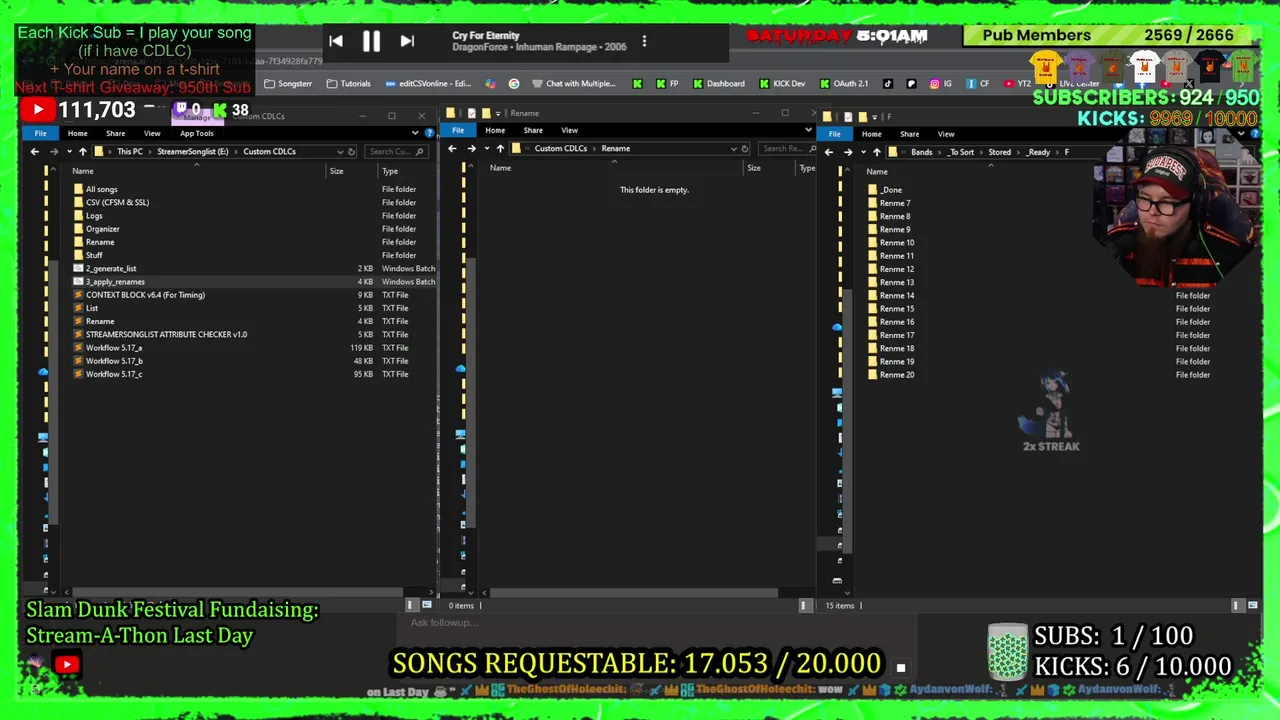Select Custom CDLCs breadcrumb in Rename window
1280x720 pixels.
pos(560,148)
